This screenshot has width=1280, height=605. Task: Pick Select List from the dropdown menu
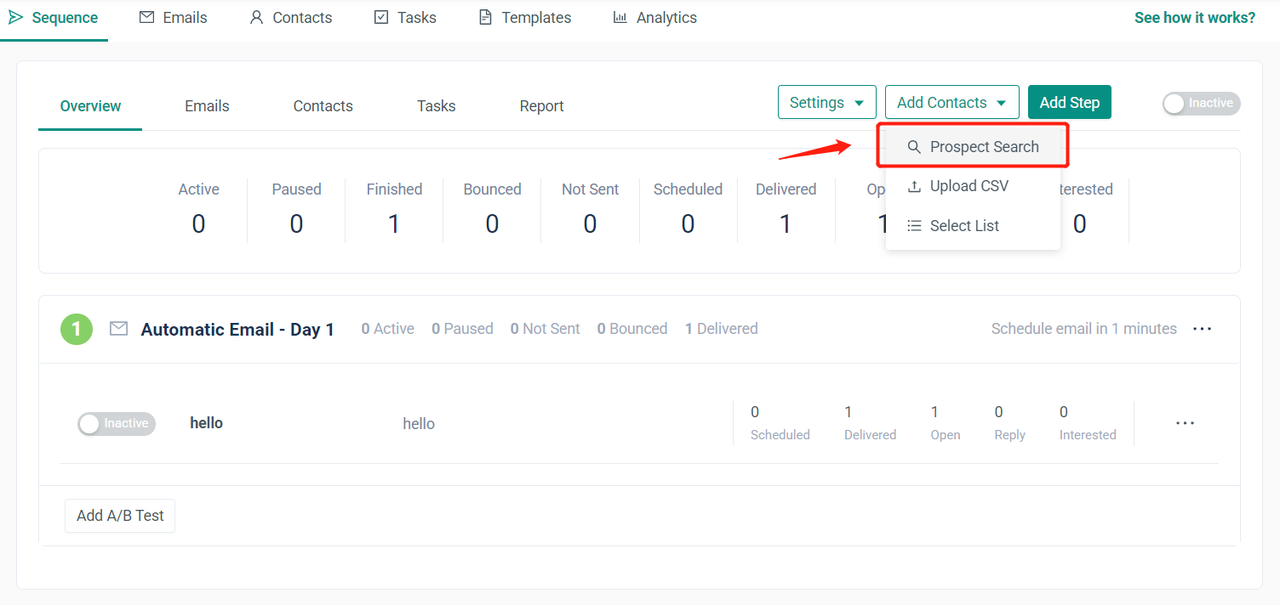(963, 226)
